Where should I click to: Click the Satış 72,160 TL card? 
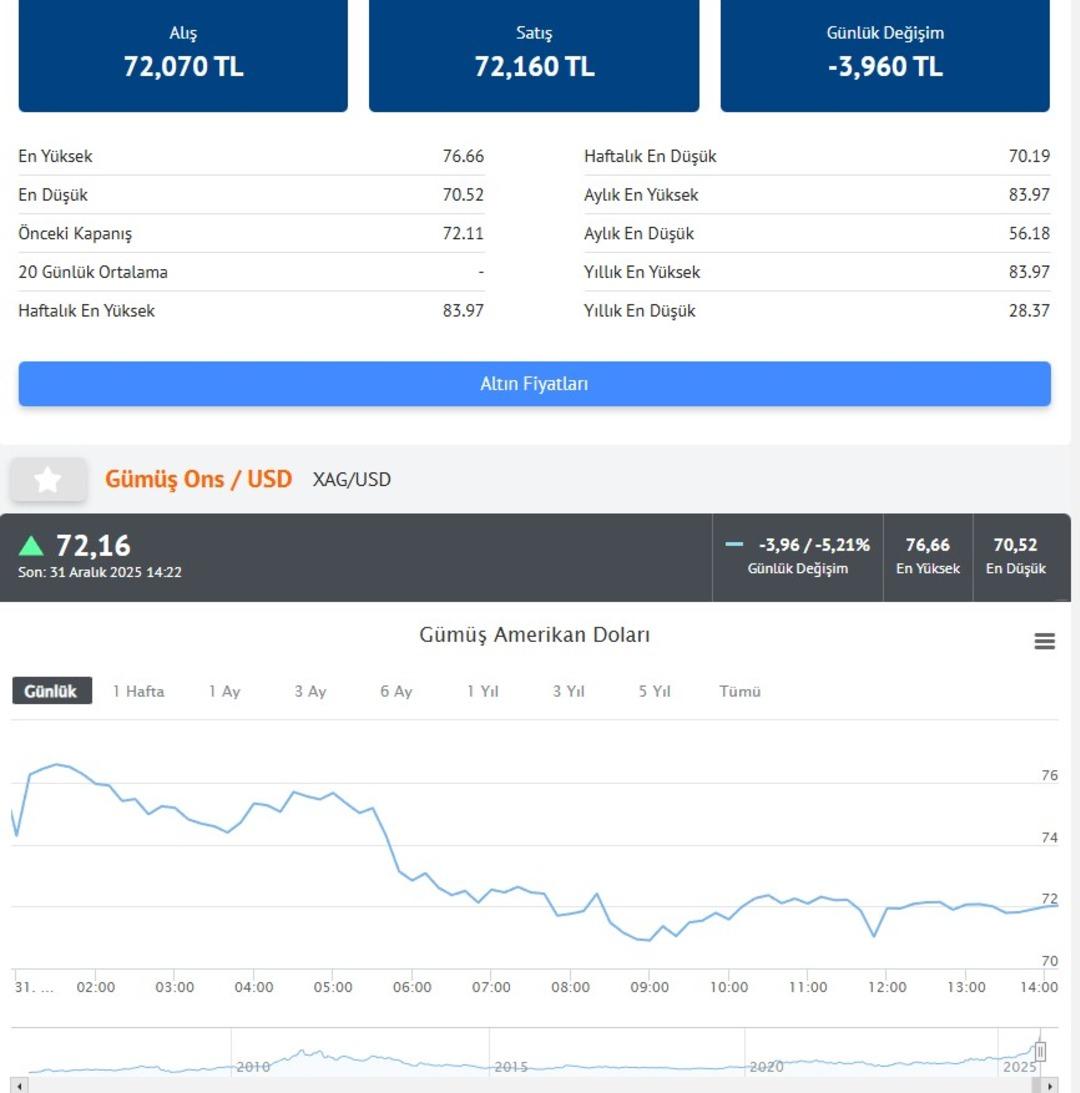click(x=534, y=55)
